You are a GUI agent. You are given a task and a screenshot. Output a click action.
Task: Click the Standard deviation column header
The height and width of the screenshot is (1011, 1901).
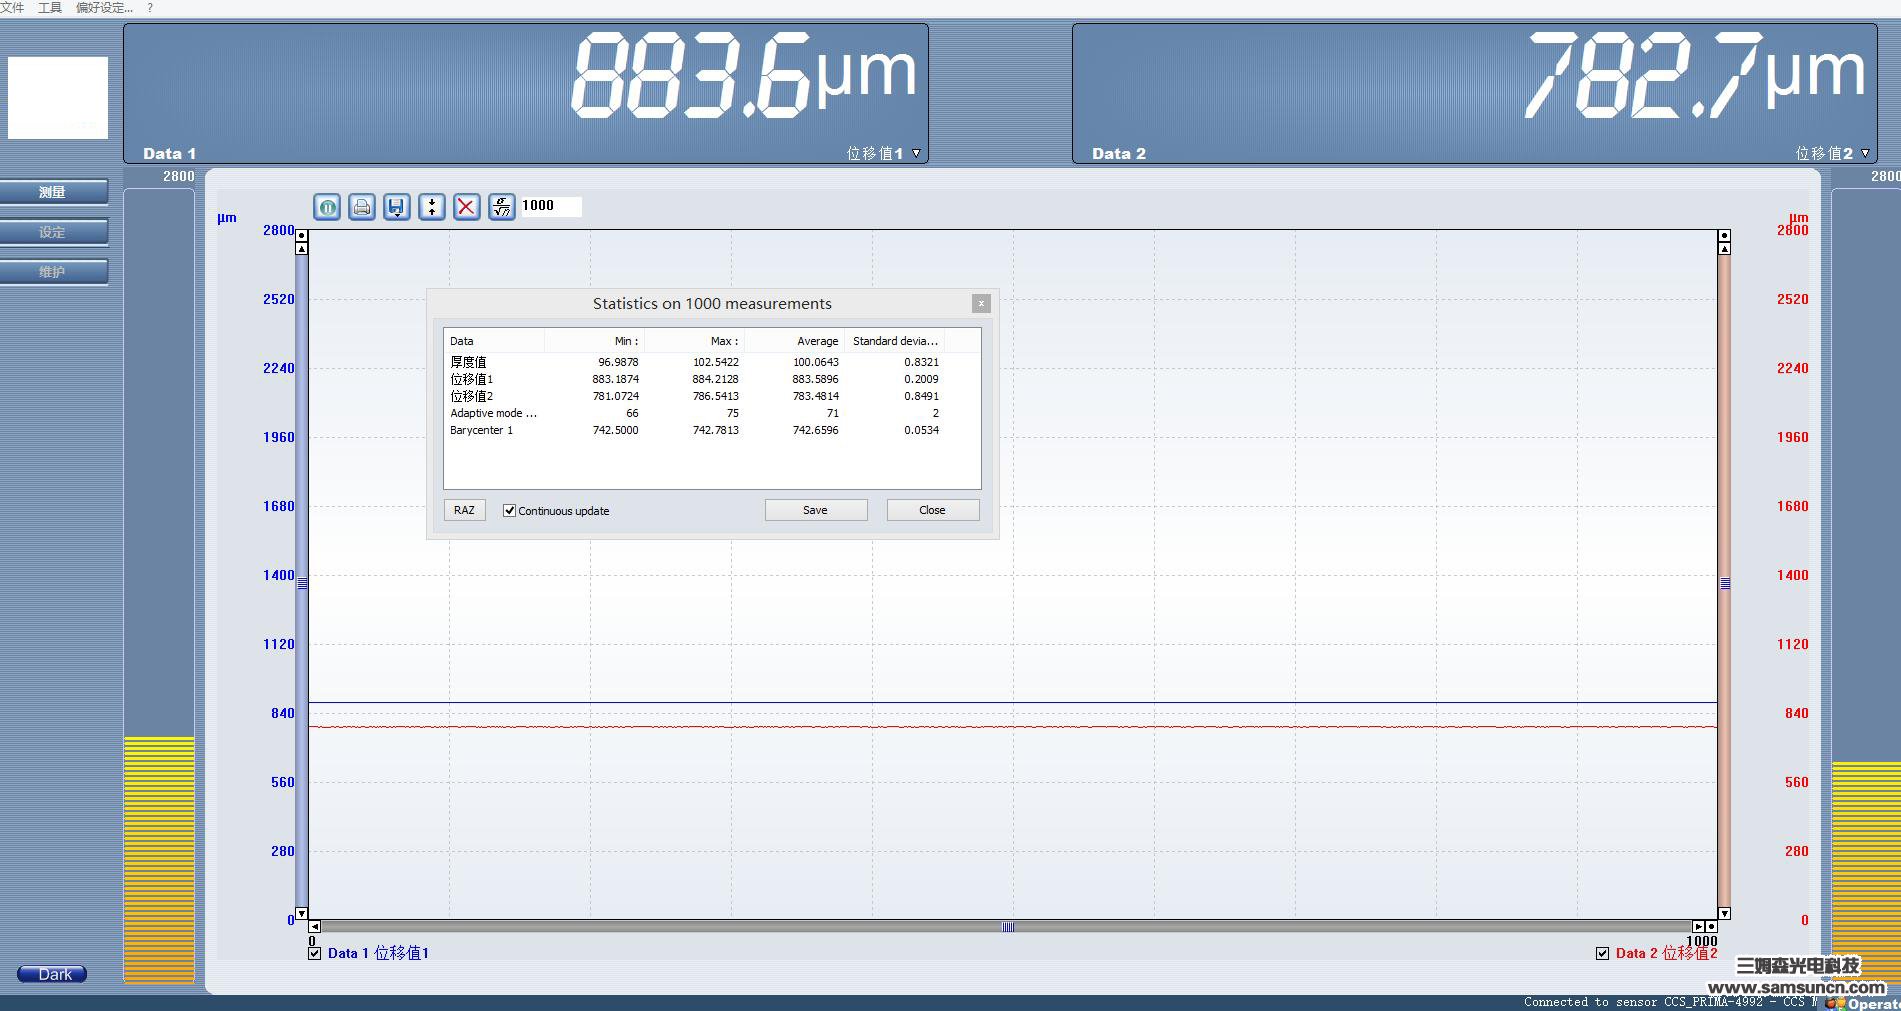click(x=895, y=341)
